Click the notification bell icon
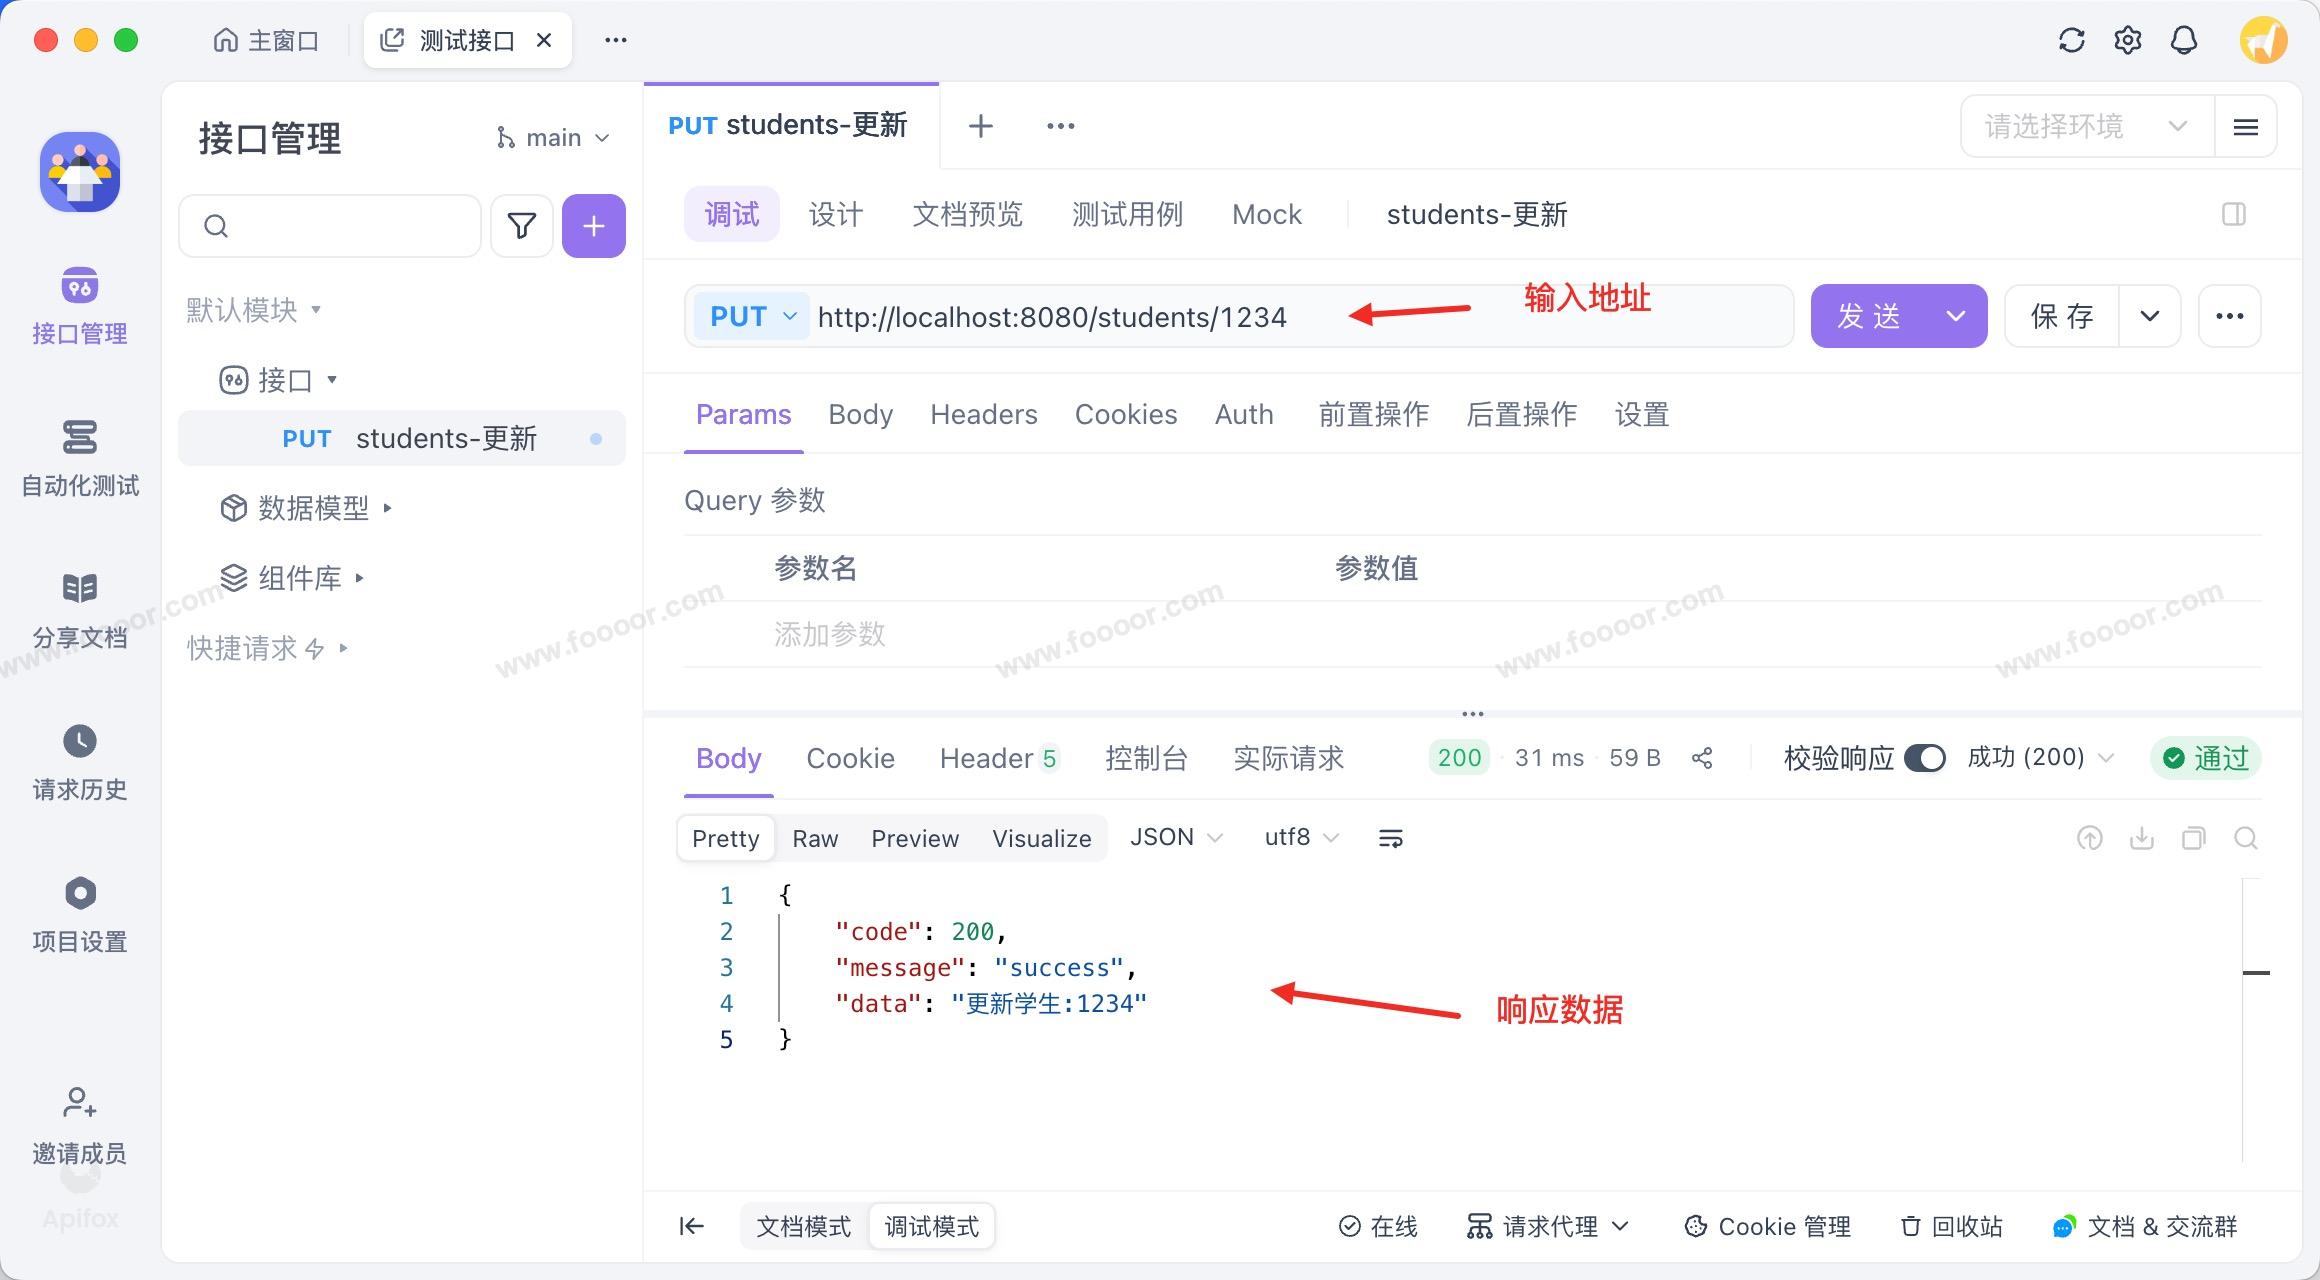The width and height of the screenshot is (2320, 1280). click(2183, 40)
